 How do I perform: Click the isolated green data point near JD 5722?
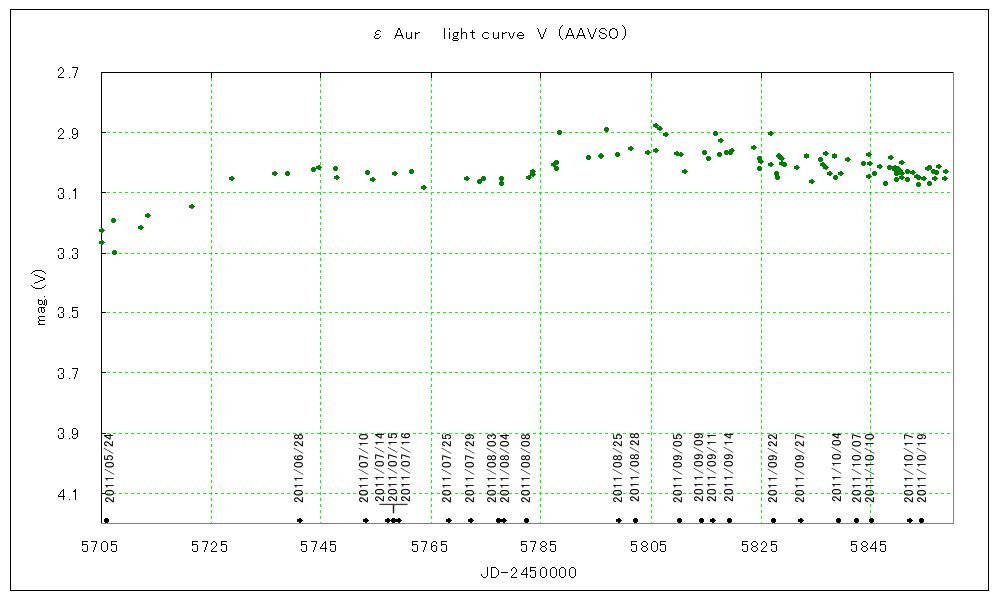[192, 206]
